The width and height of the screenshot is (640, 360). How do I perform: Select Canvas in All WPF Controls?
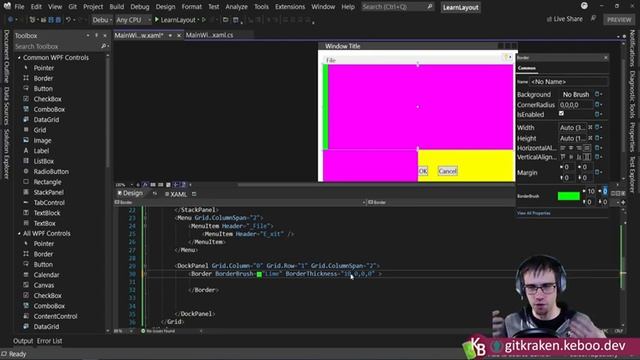(44, 285)
